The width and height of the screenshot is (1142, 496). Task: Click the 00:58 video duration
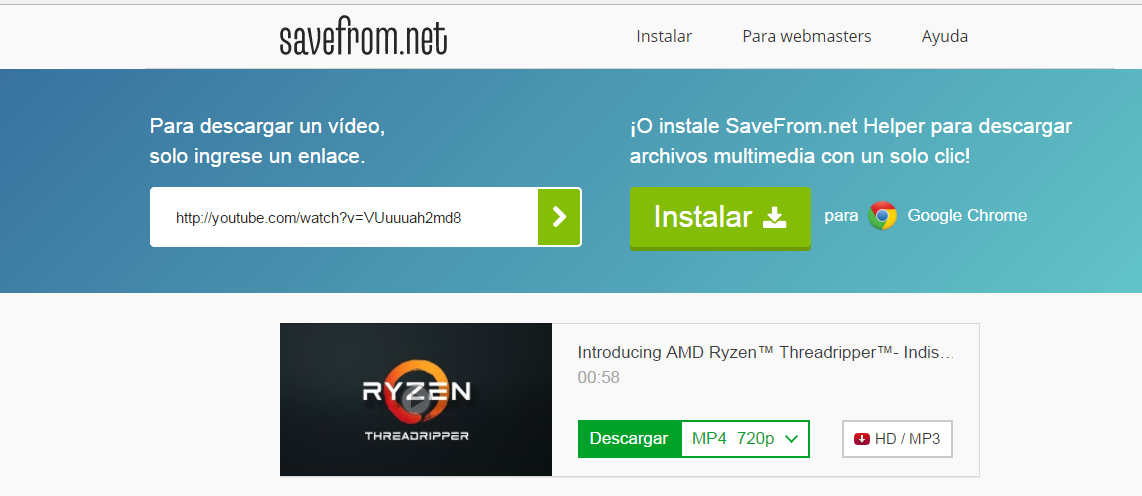[598, 378]
